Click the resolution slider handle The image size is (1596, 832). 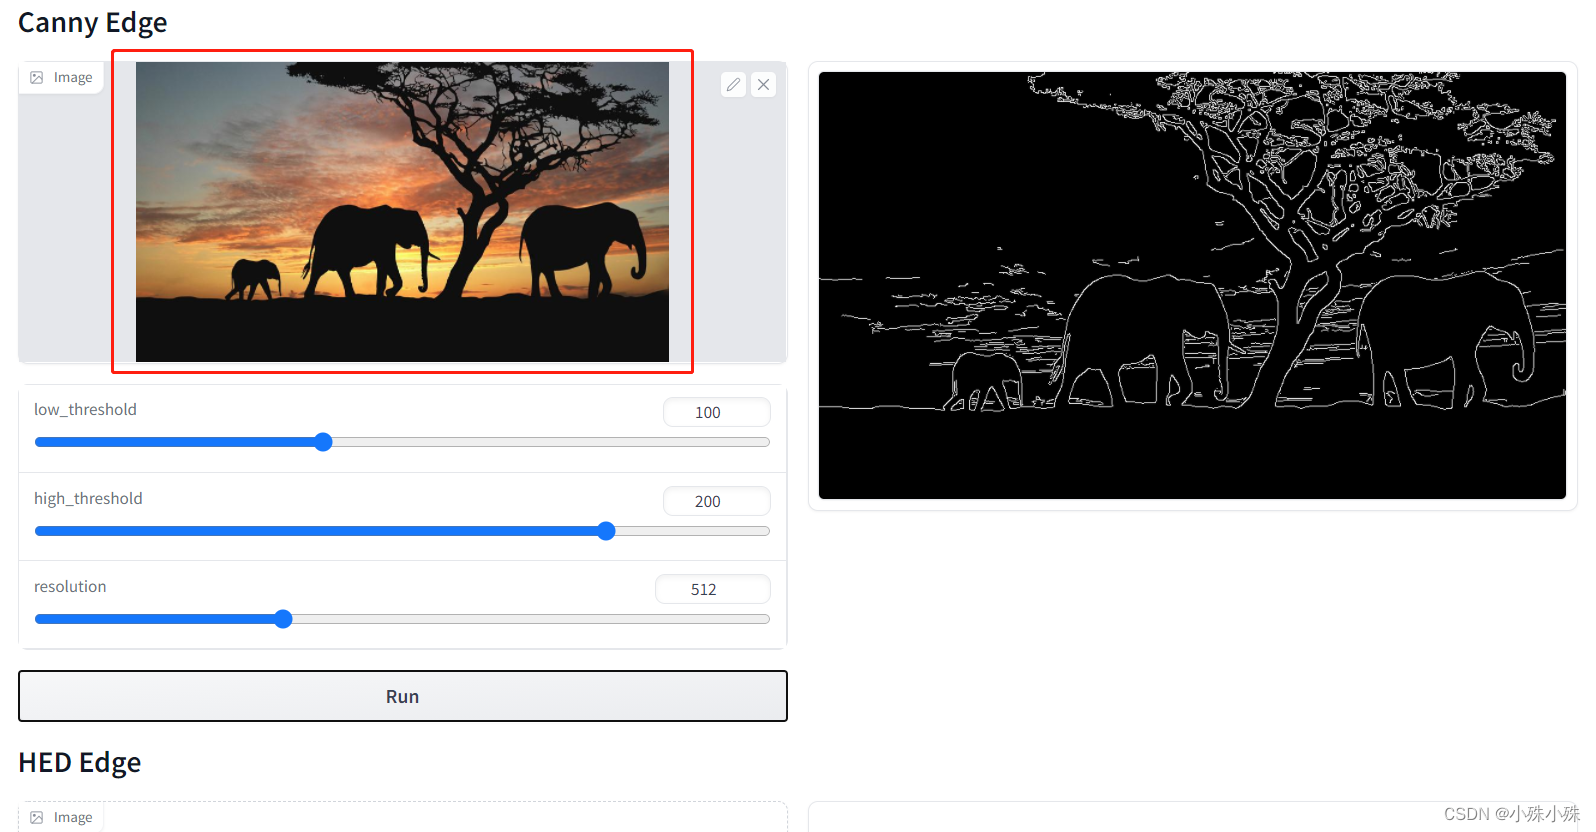(283, 619)
